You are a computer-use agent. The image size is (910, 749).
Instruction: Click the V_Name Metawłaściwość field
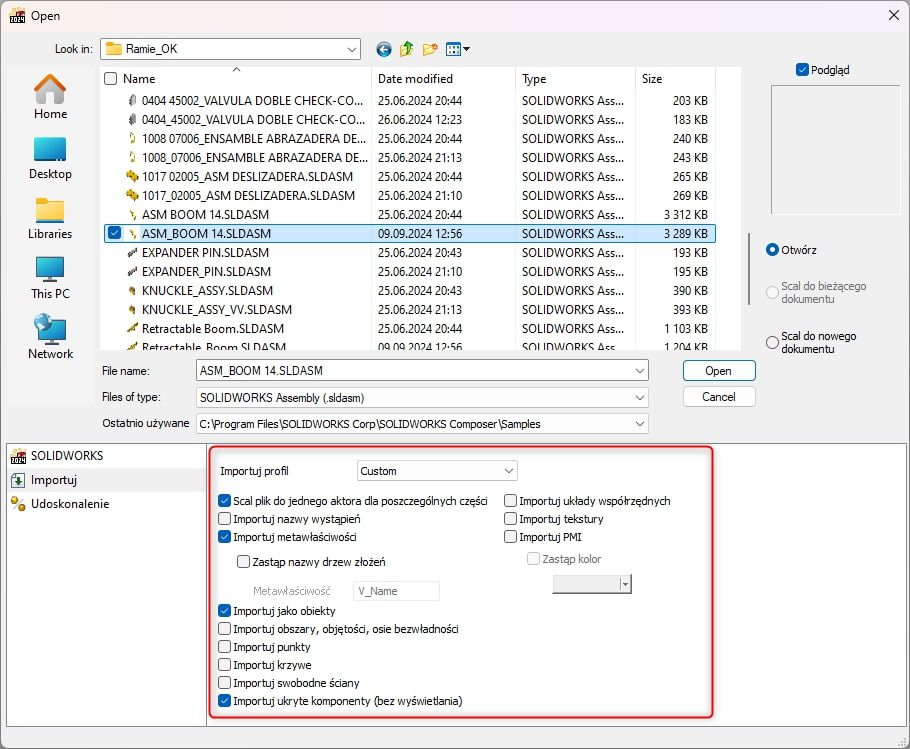(x=396, y=591)
